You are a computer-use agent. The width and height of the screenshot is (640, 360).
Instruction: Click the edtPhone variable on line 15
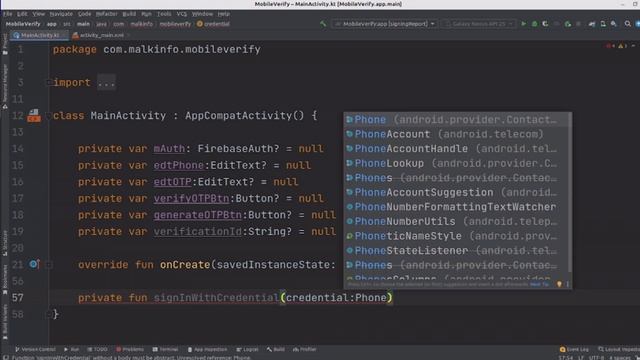click(178, 165)
